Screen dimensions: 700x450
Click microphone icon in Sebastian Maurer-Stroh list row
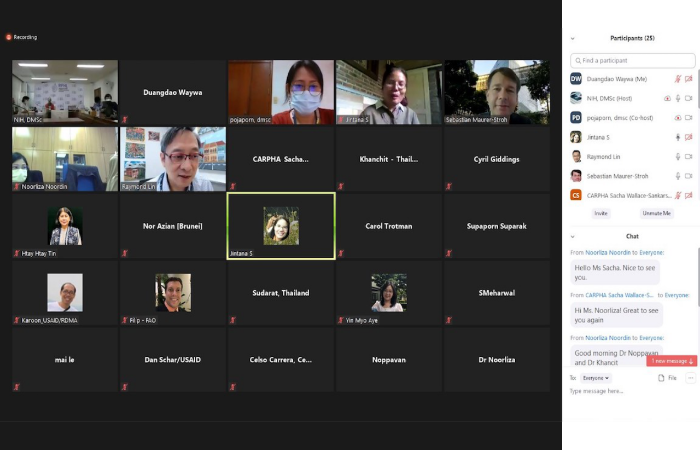pos(678,176)
